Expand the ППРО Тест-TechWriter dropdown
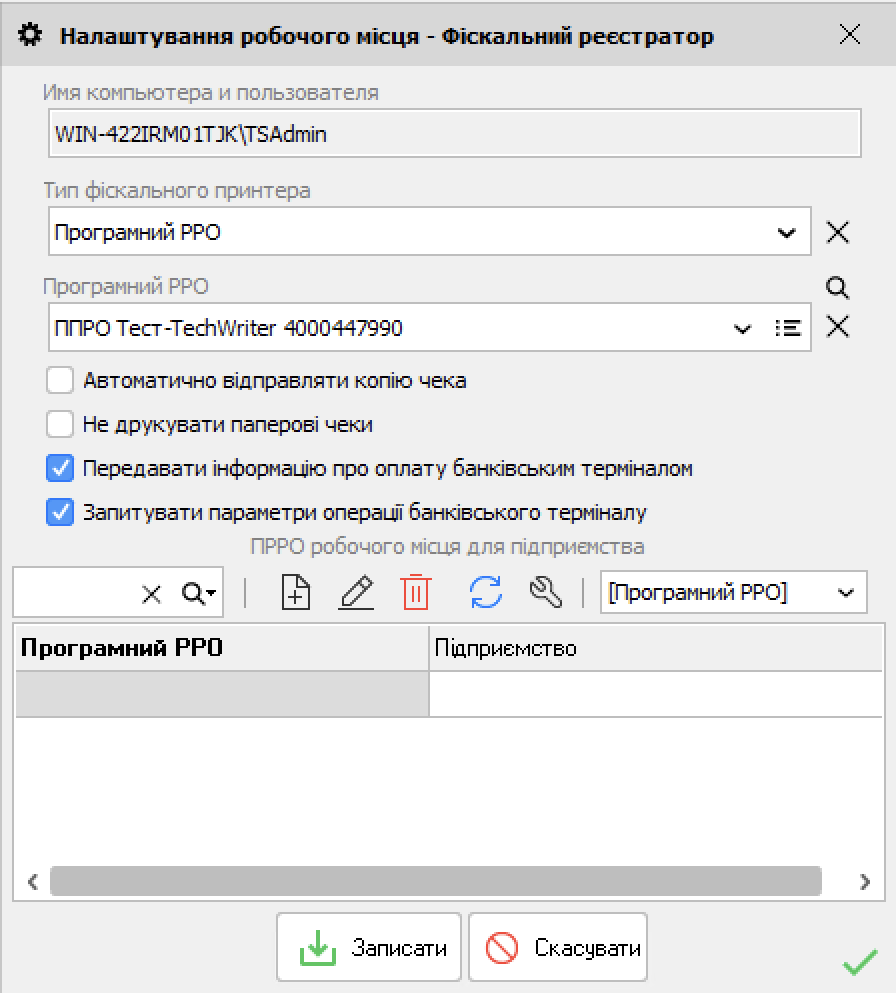The height and width of the screenshot is (993, 896). click(x=742, y=327)
